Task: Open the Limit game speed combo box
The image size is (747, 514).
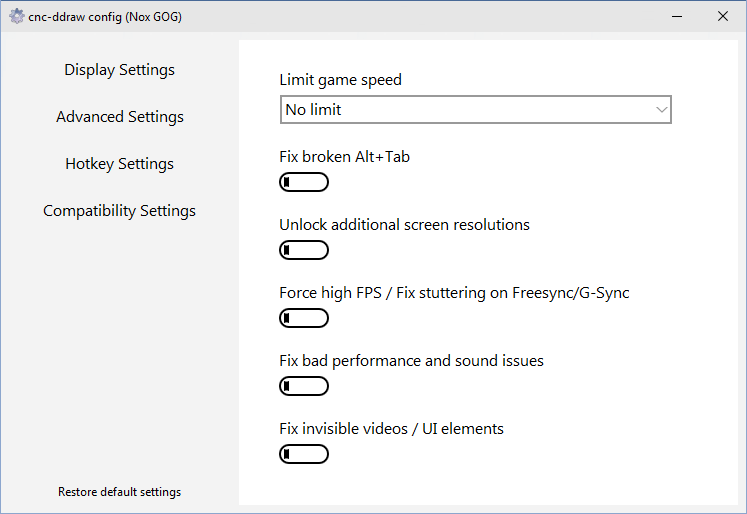Action: coord(476,110)
